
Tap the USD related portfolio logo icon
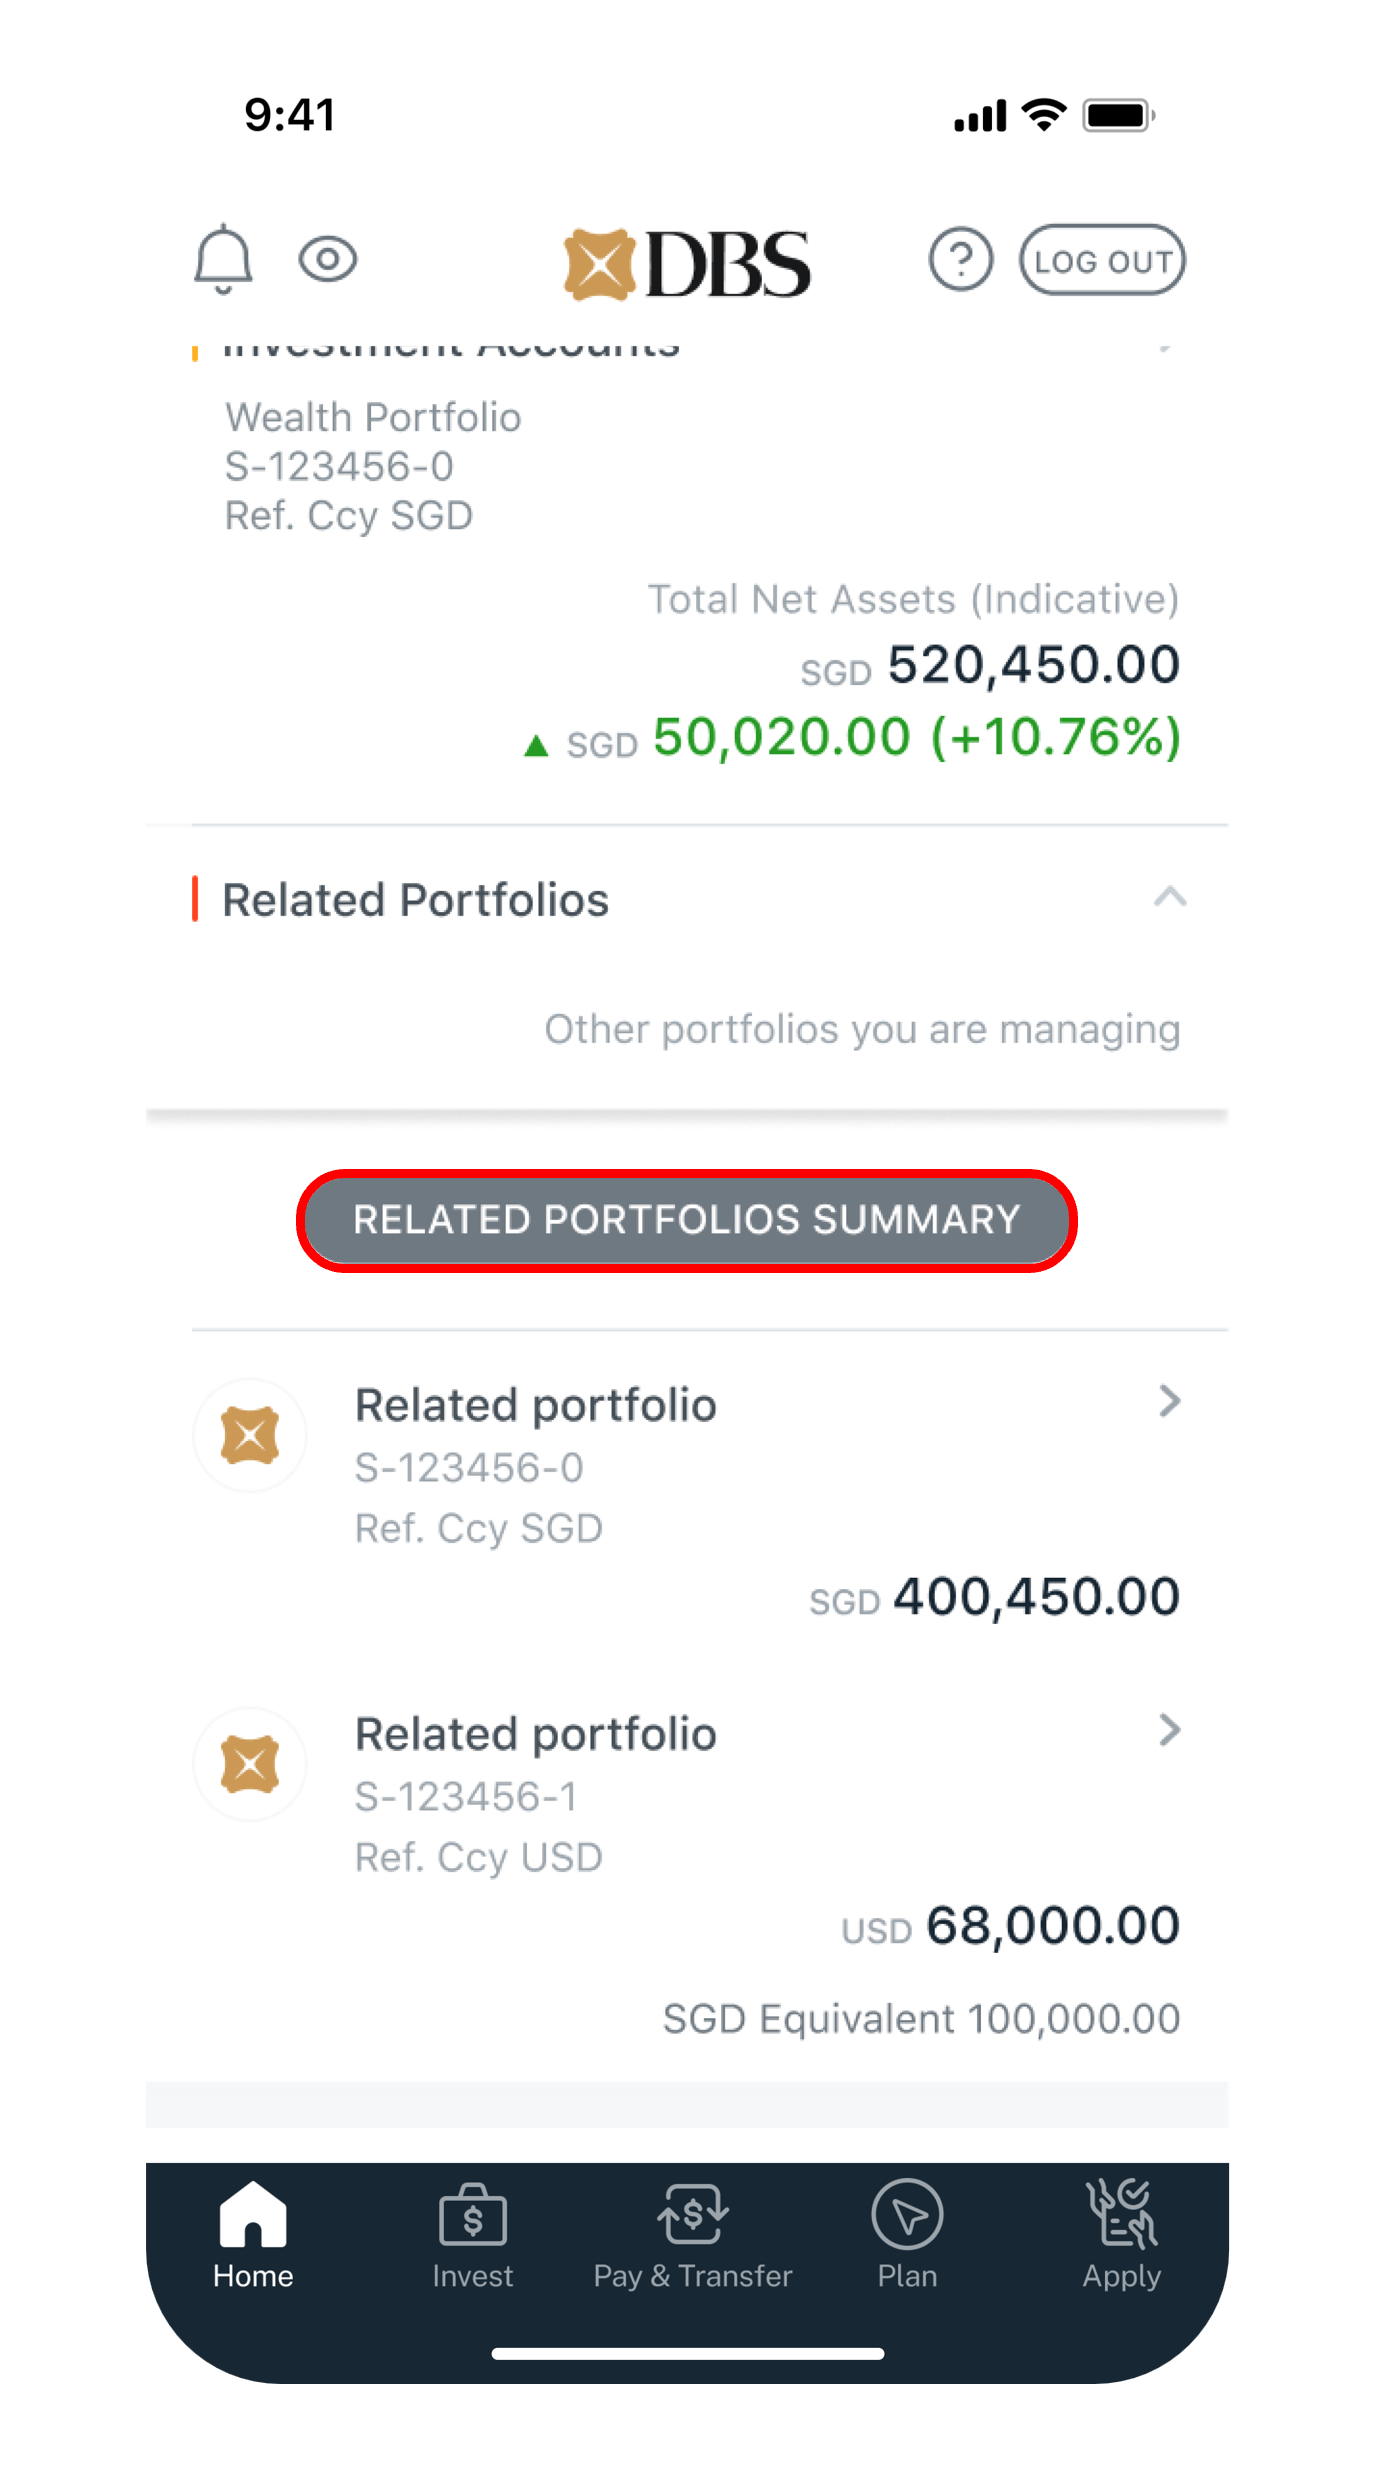click(250, 1764)
